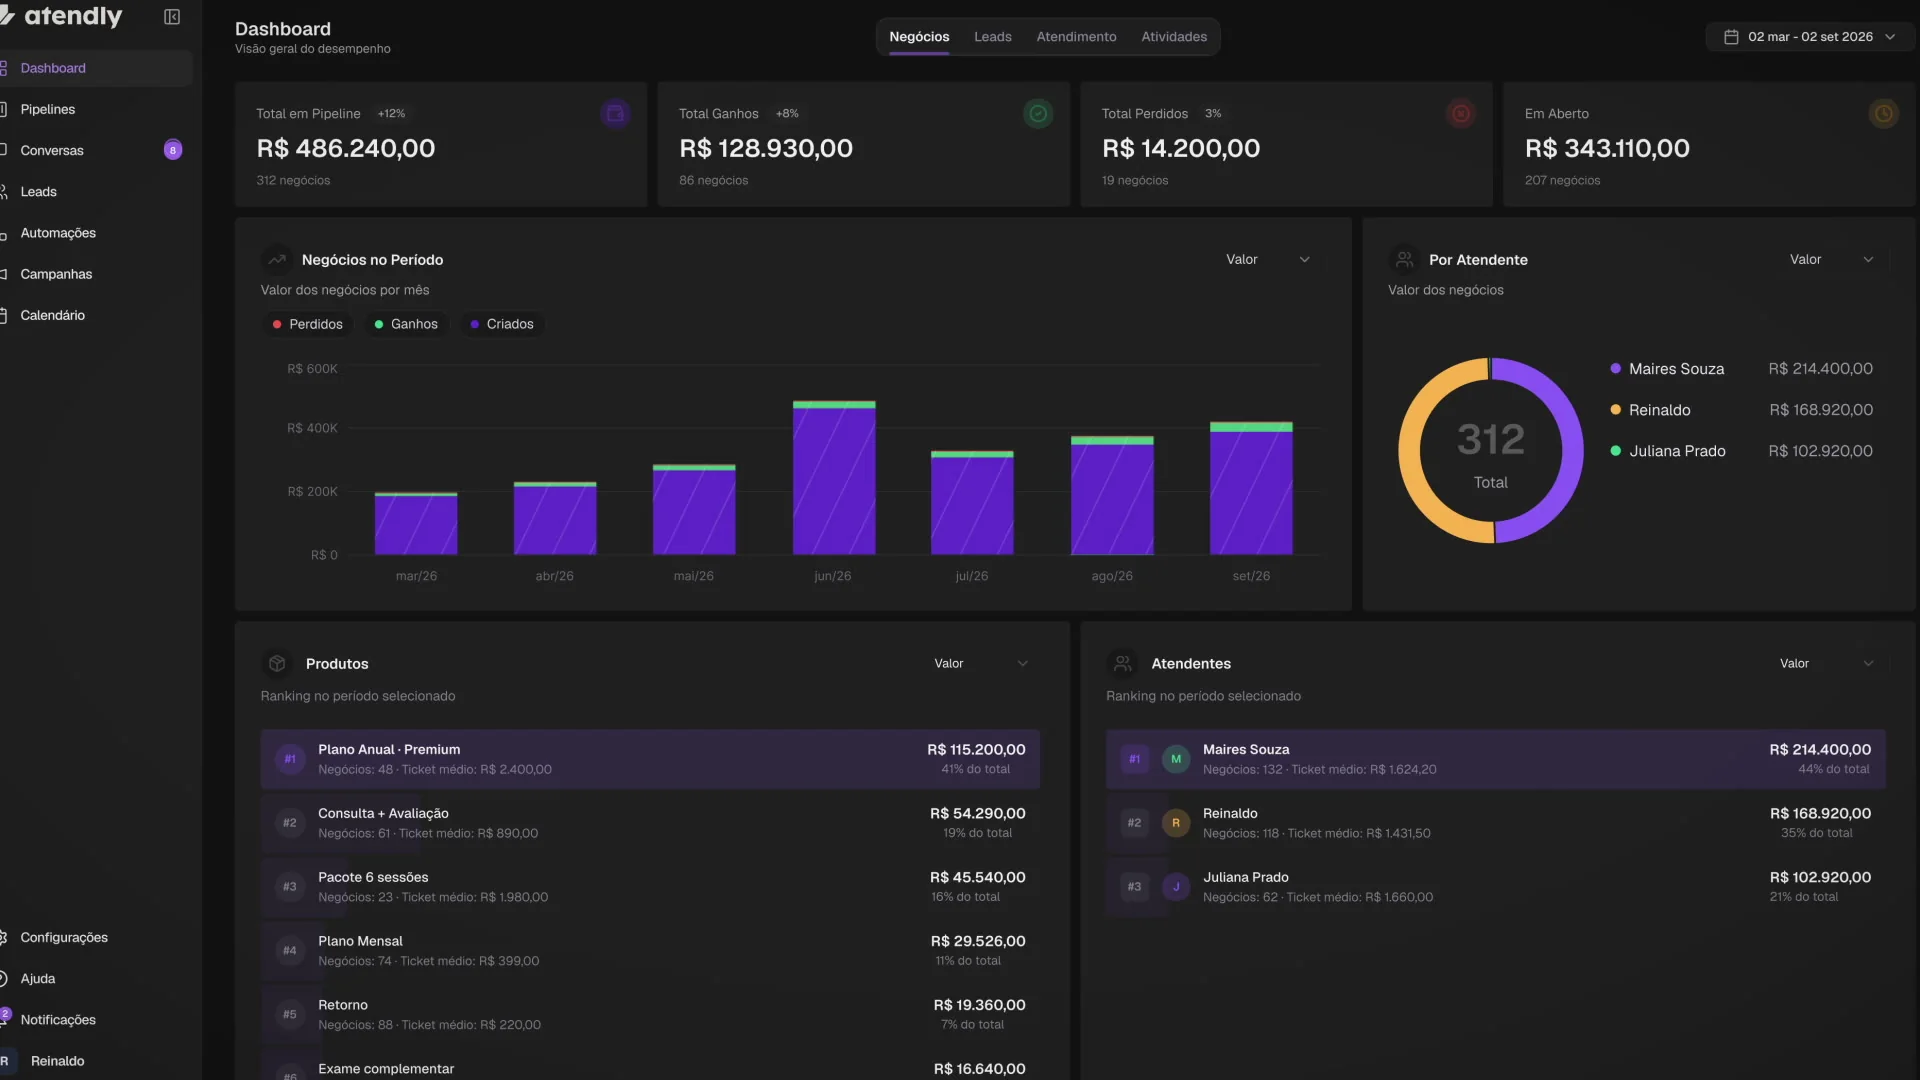The image size is (1920, 1080).
Task: Click the Em Aberto clock icon
Action: point(1883,114)
